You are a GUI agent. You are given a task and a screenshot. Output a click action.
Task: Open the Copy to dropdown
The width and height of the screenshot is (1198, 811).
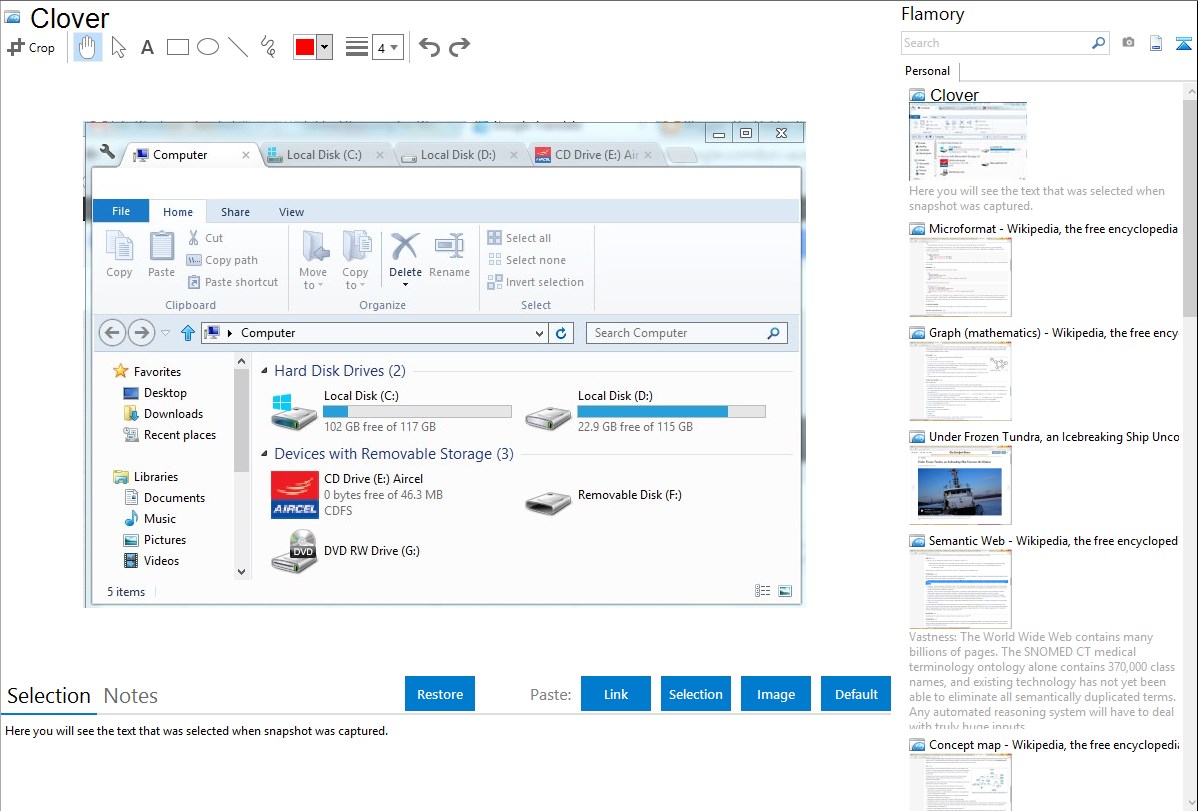[x=355, y=261]
